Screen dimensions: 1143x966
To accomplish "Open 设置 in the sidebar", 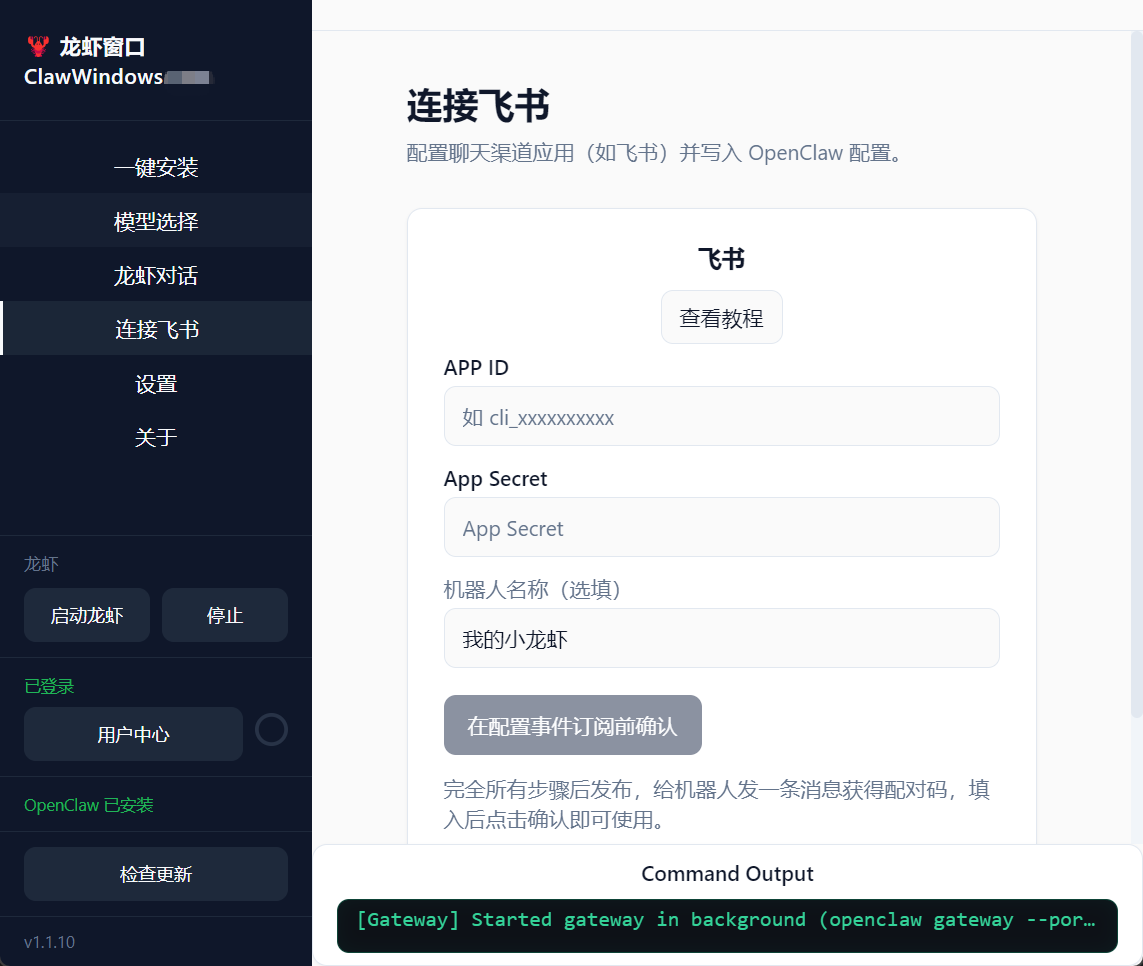I will pos(156,383).
